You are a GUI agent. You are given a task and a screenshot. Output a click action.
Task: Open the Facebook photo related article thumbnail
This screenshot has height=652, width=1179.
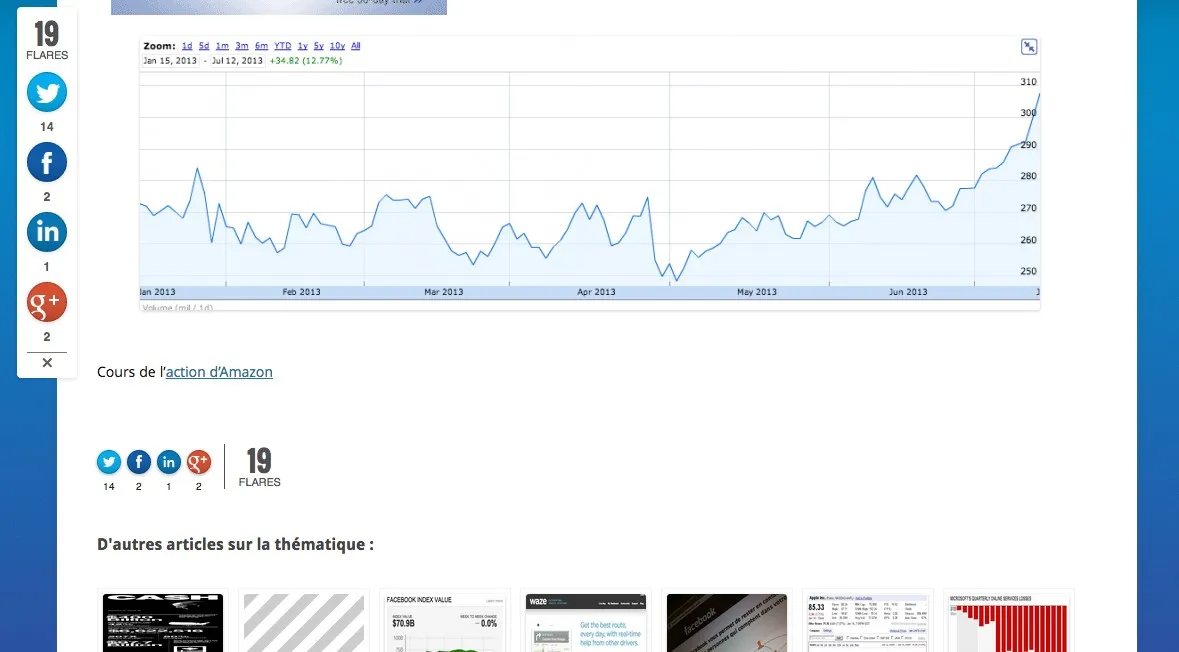pos(727,623)
